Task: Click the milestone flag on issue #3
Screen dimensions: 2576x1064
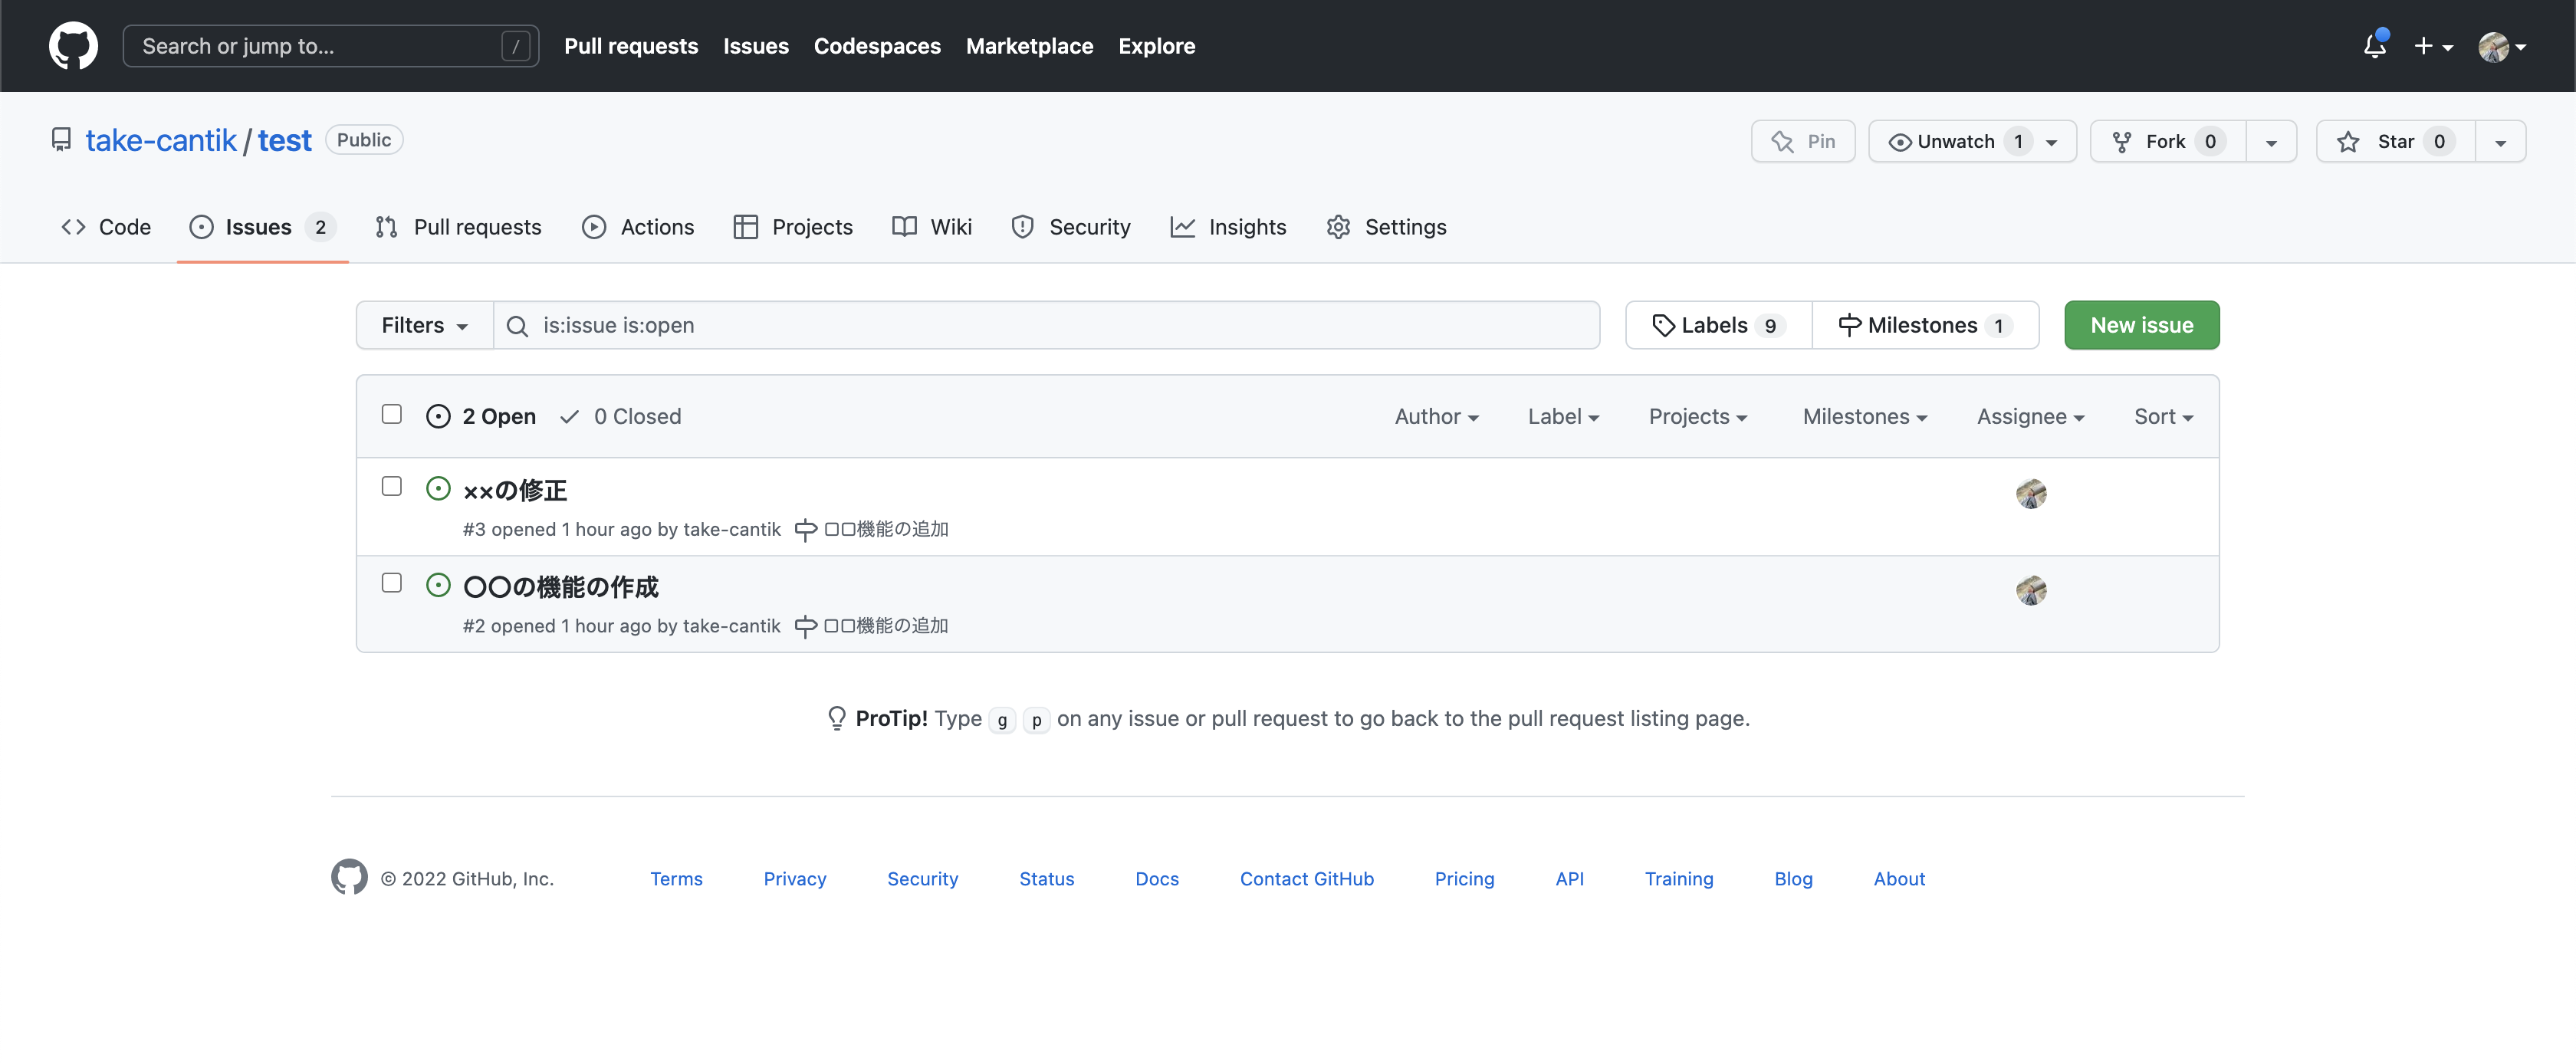Action: [804, 529]
